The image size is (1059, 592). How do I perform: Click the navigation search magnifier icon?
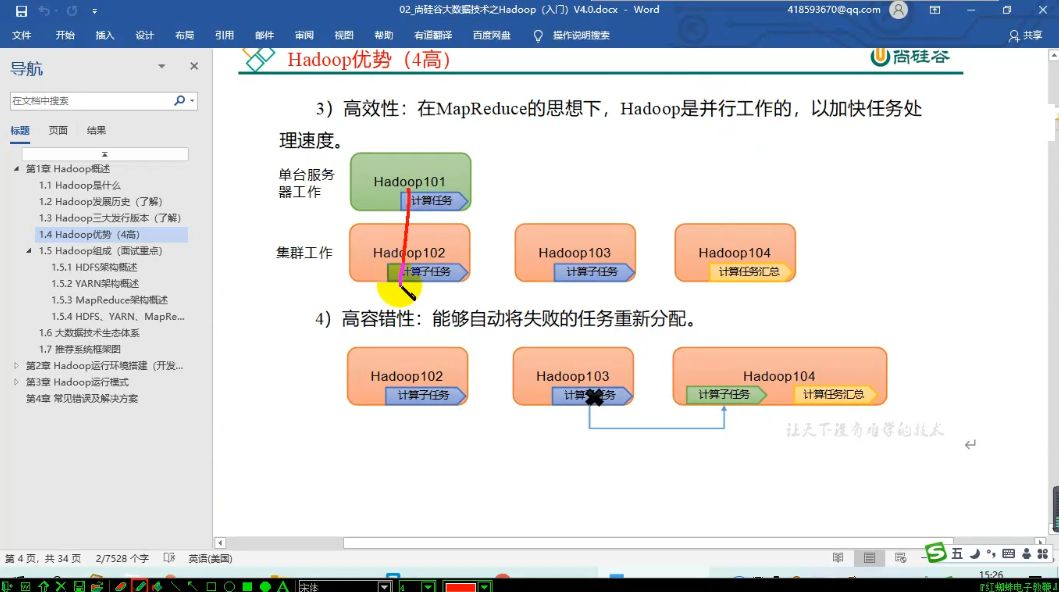pos(180,101)
